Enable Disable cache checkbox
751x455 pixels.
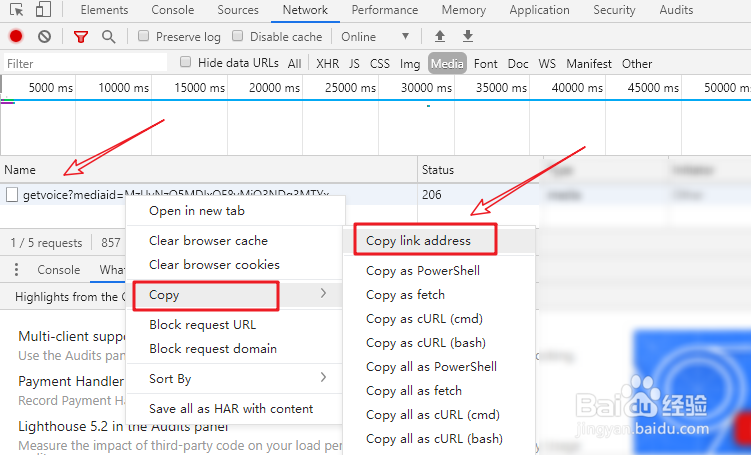coord(238,36)
